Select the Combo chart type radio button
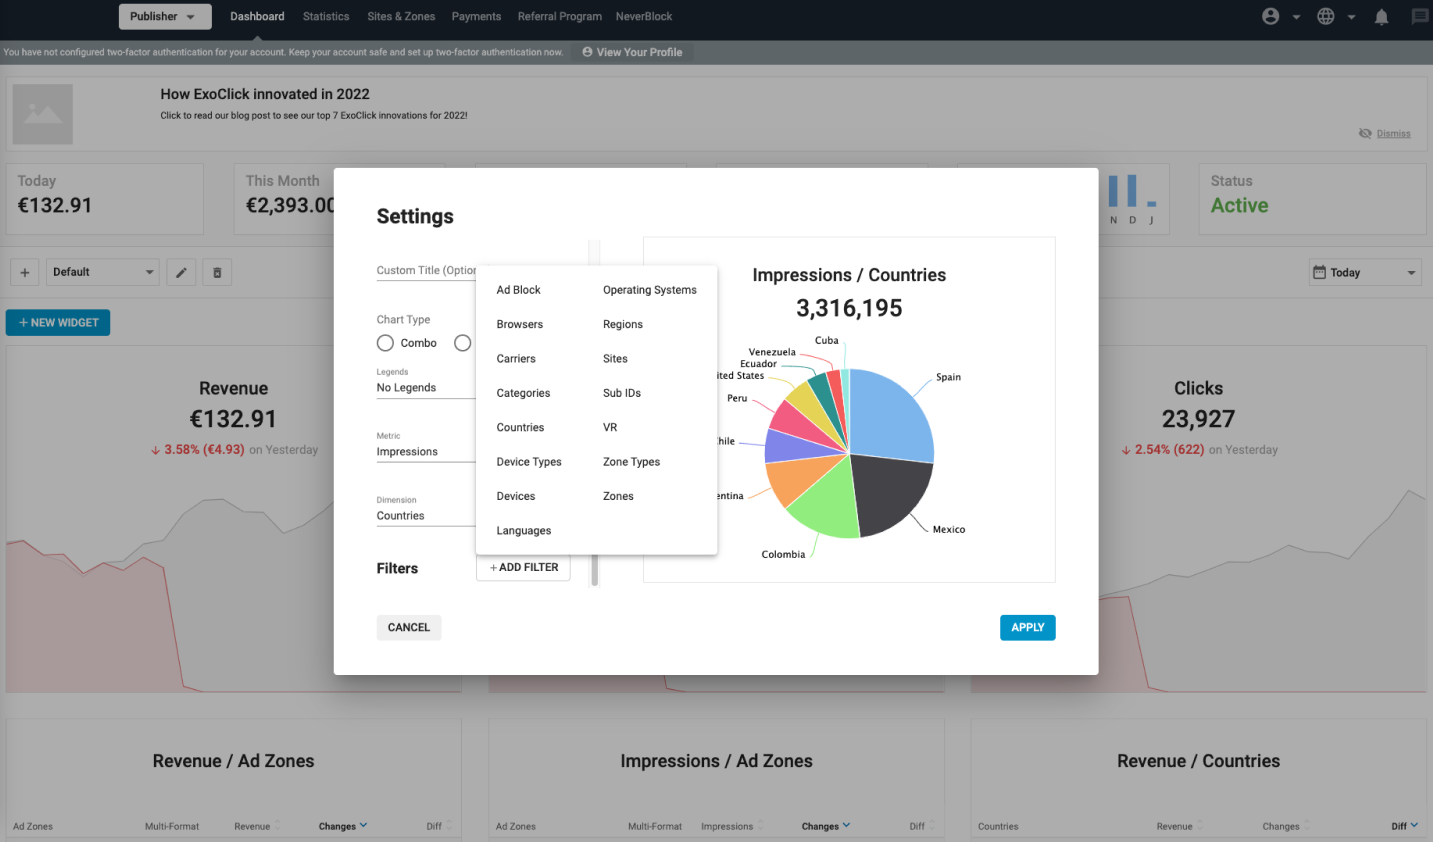This screenshot has width=1433, height=842. tap(385, 343)
